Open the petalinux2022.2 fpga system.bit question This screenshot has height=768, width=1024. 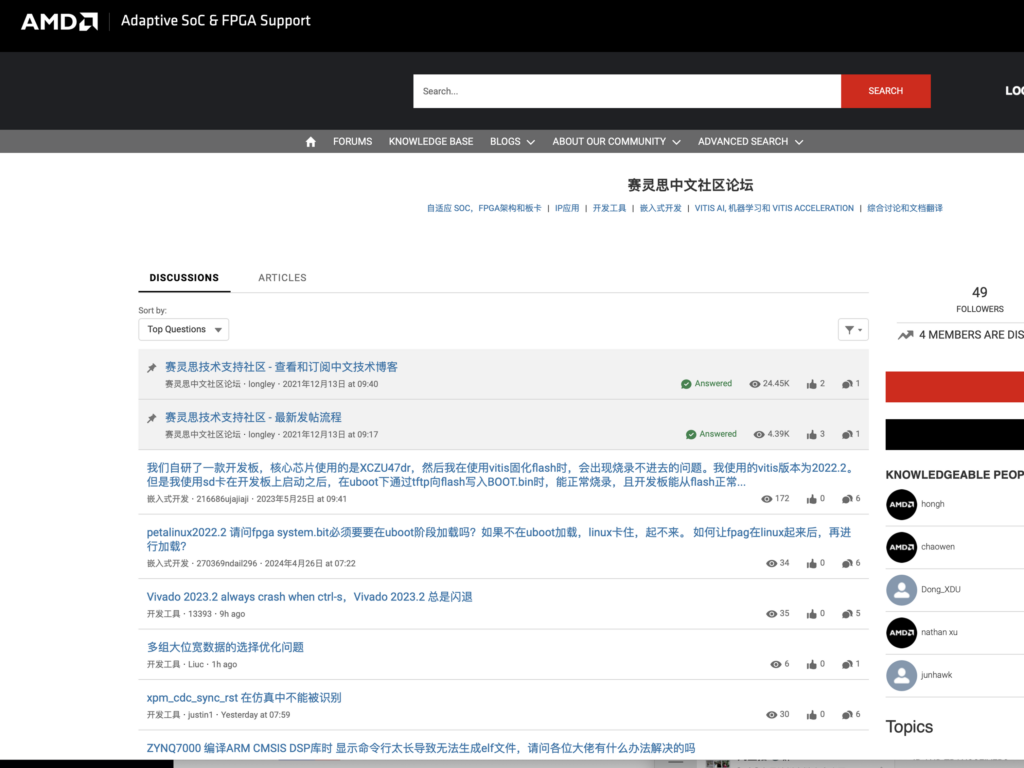pos(499,539)
